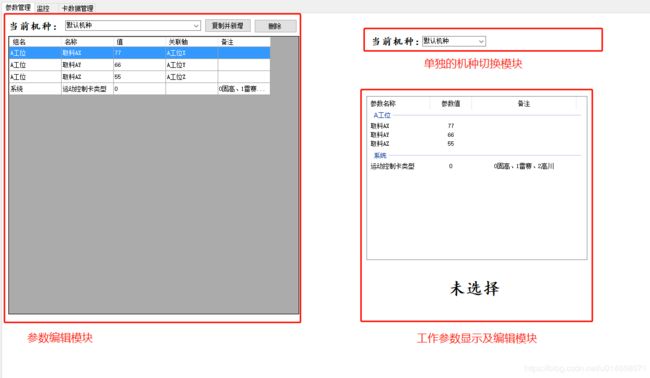Click 备注 header in the editing table
This screenshot has width=650, height=378.
244,42
